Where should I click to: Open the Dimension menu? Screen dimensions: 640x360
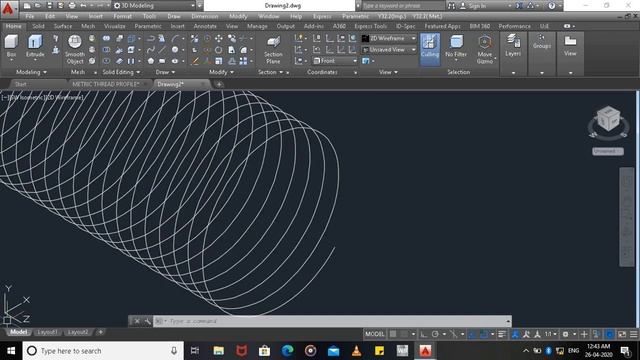204,16
